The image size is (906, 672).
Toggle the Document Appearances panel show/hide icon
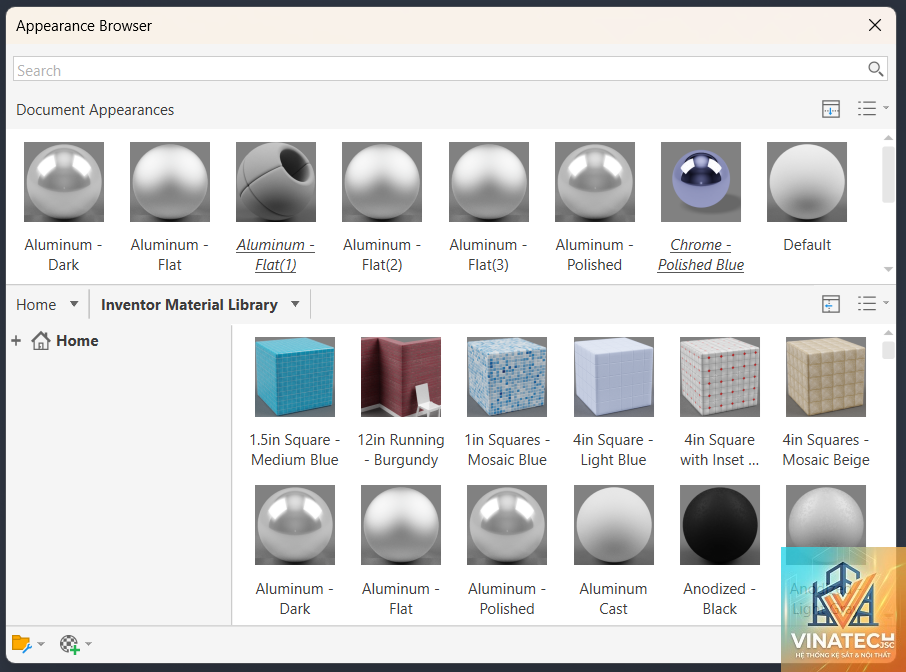point(831,109)
